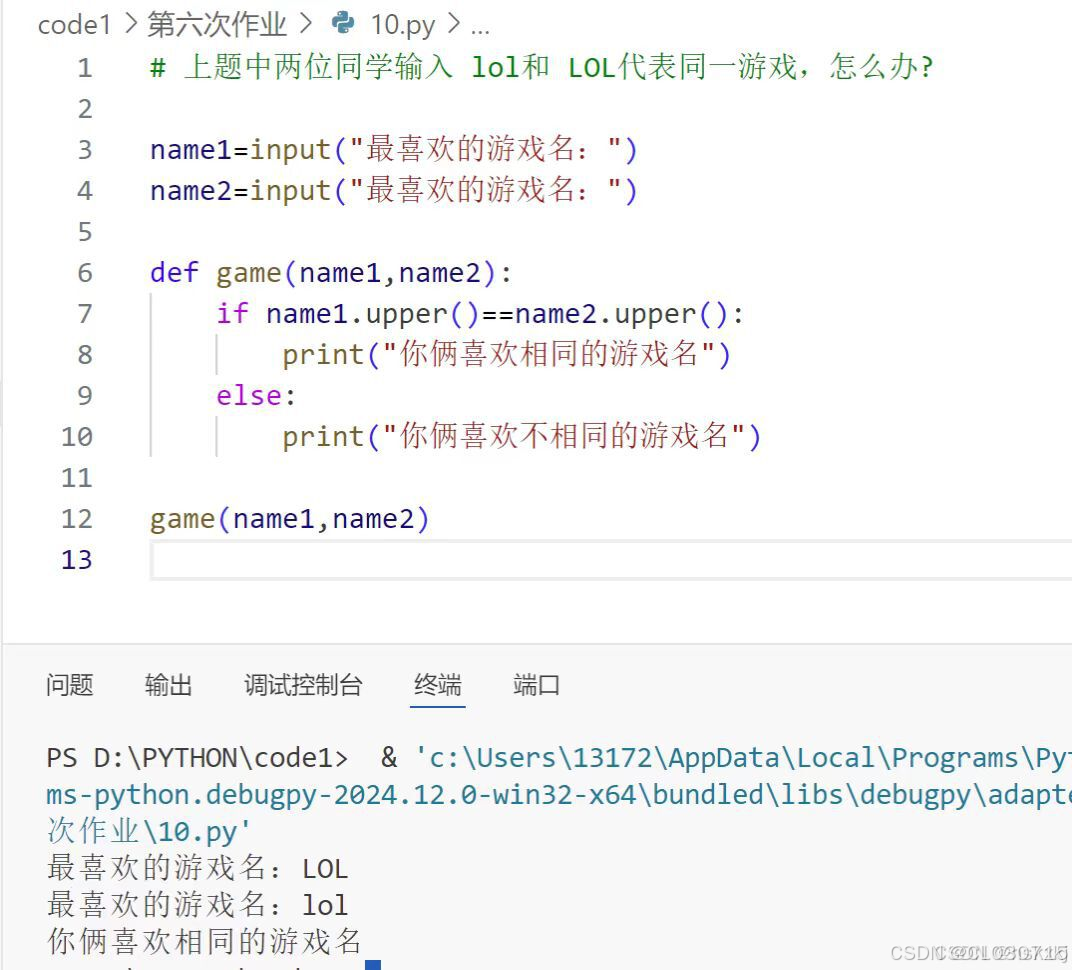
Task: Click the name1=input statement on line 3
Action: coord(393,149)
